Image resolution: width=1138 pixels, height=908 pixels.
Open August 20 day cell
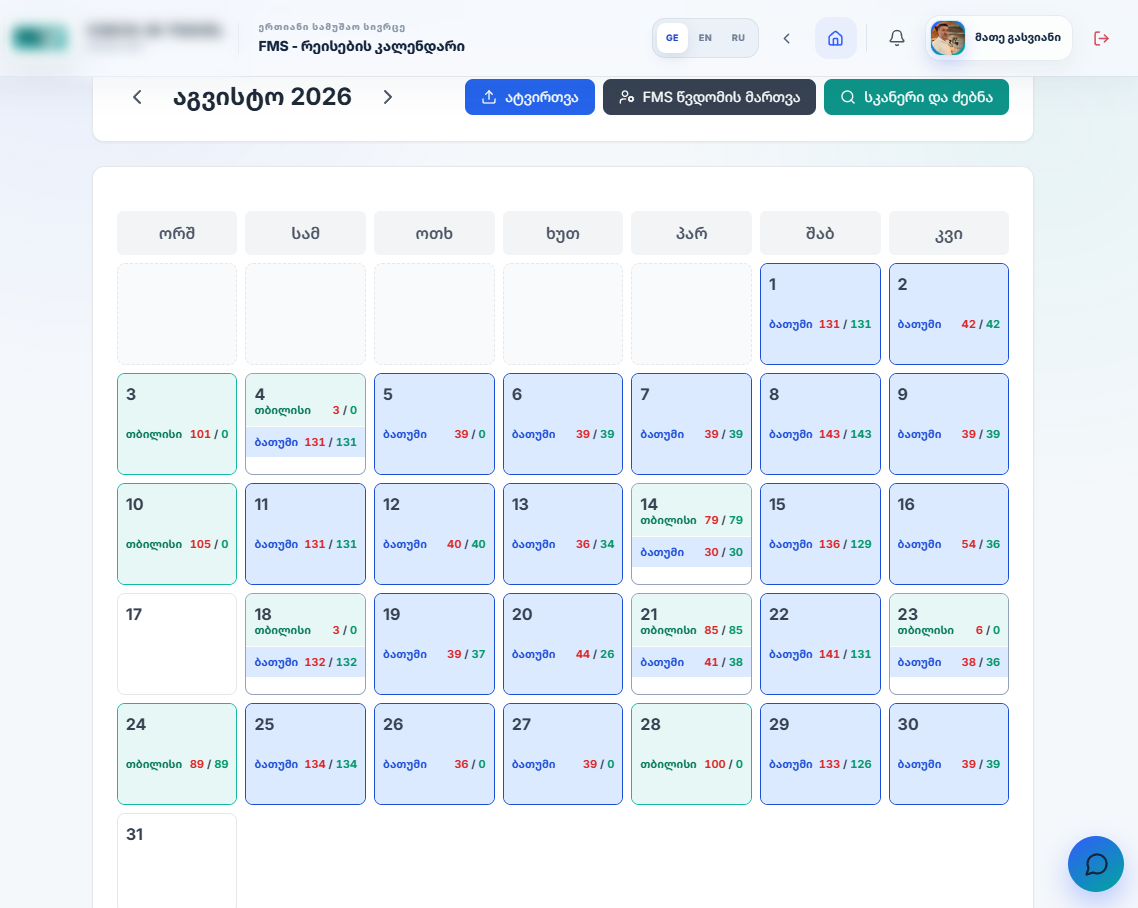(x=562, y=644)
